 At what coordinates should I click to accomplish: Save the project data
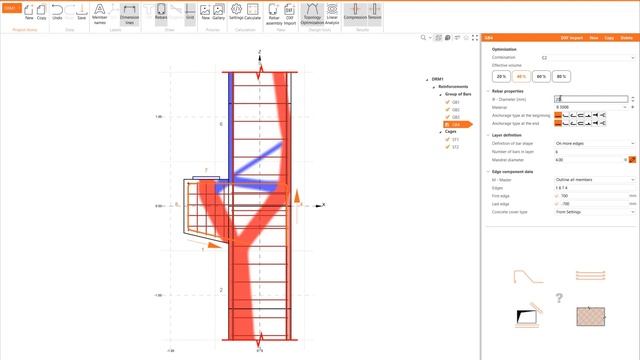point(82,12)
